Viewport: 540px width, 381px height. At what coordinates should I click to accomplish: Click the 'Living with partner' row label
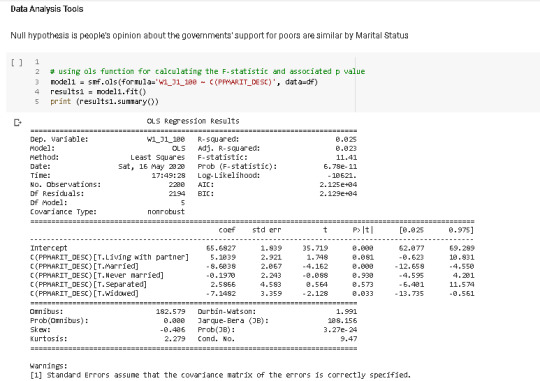tap(110, 257)
